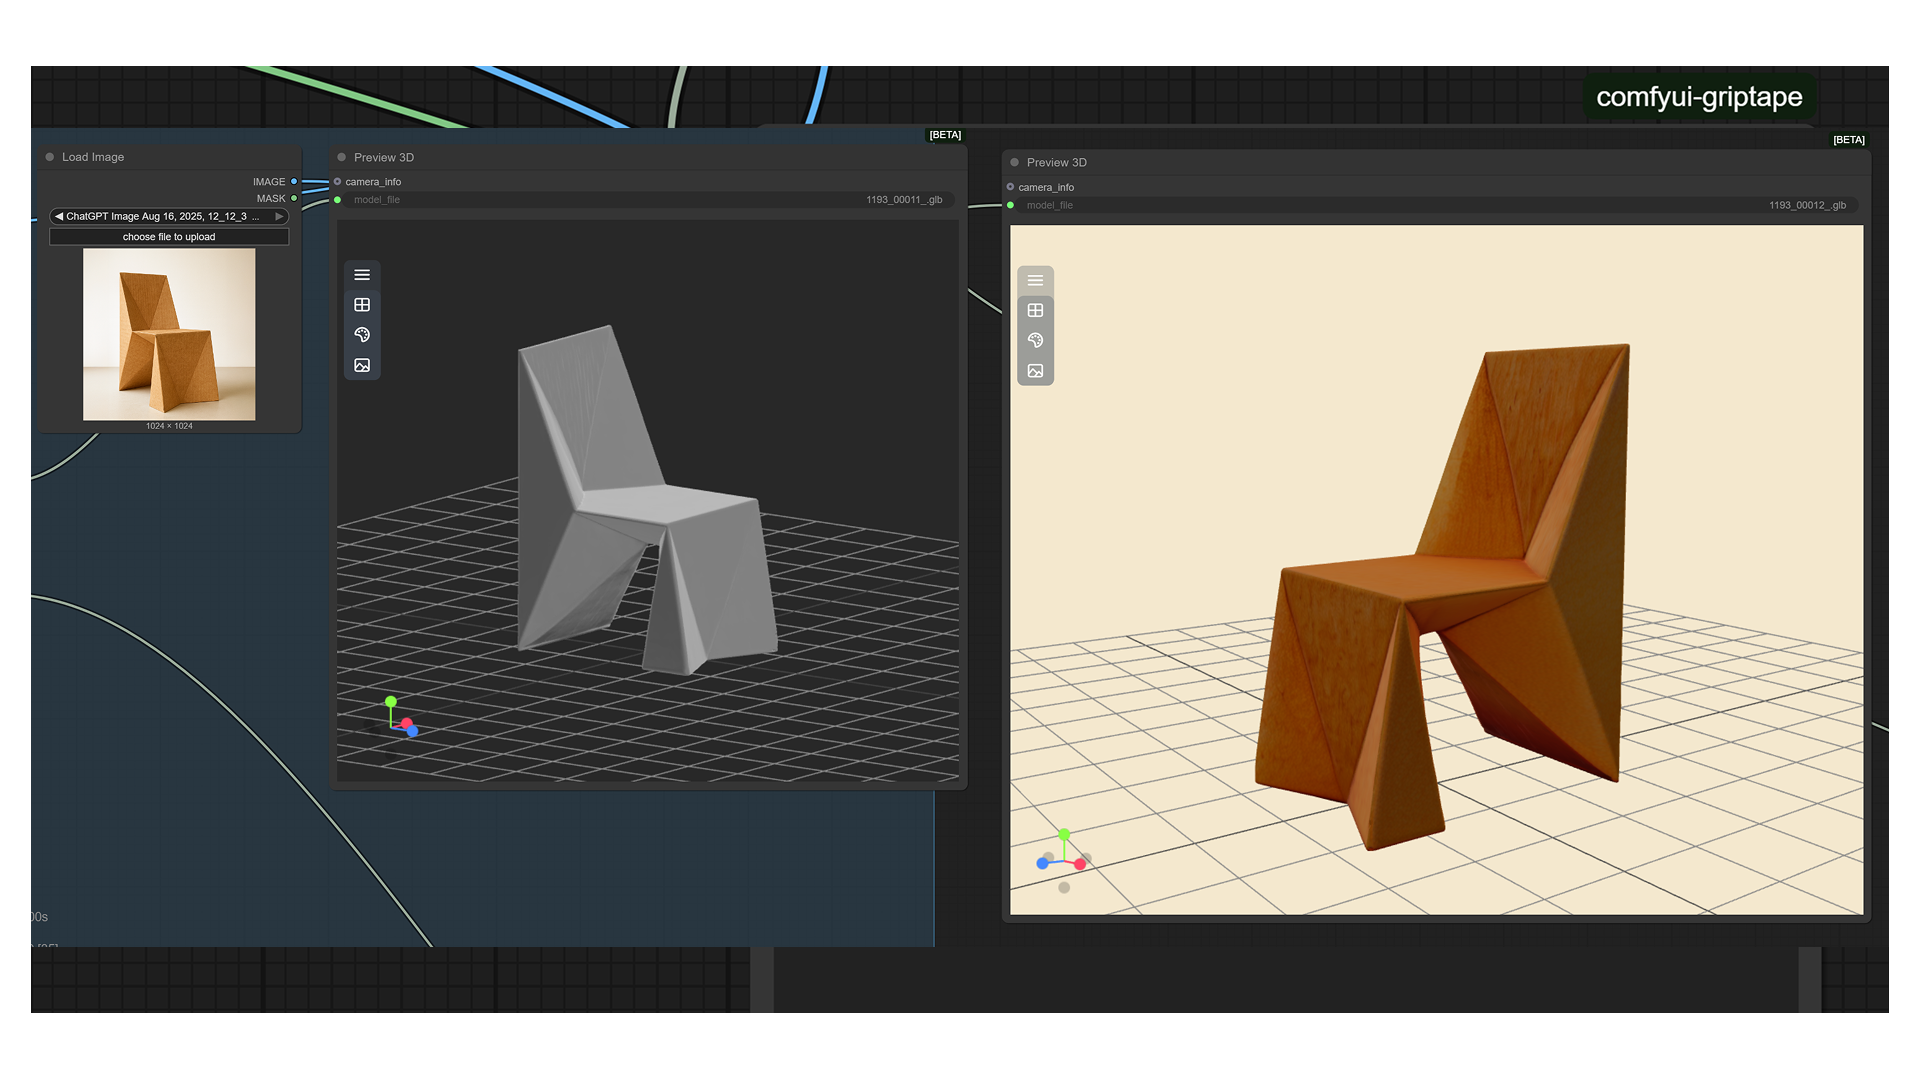
Task: Click the cardboard chair image thumbnail
Action: click(169, 334)
